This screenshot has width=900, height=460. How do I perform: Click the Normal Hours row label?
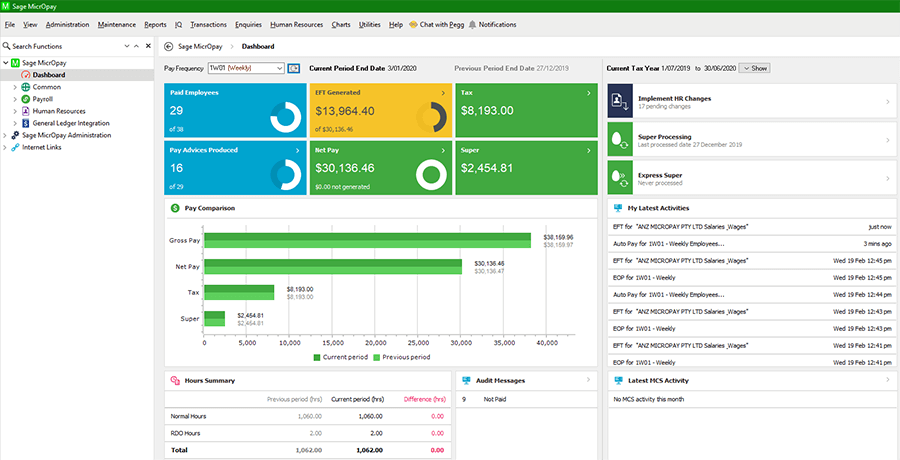tap(188, 416)
